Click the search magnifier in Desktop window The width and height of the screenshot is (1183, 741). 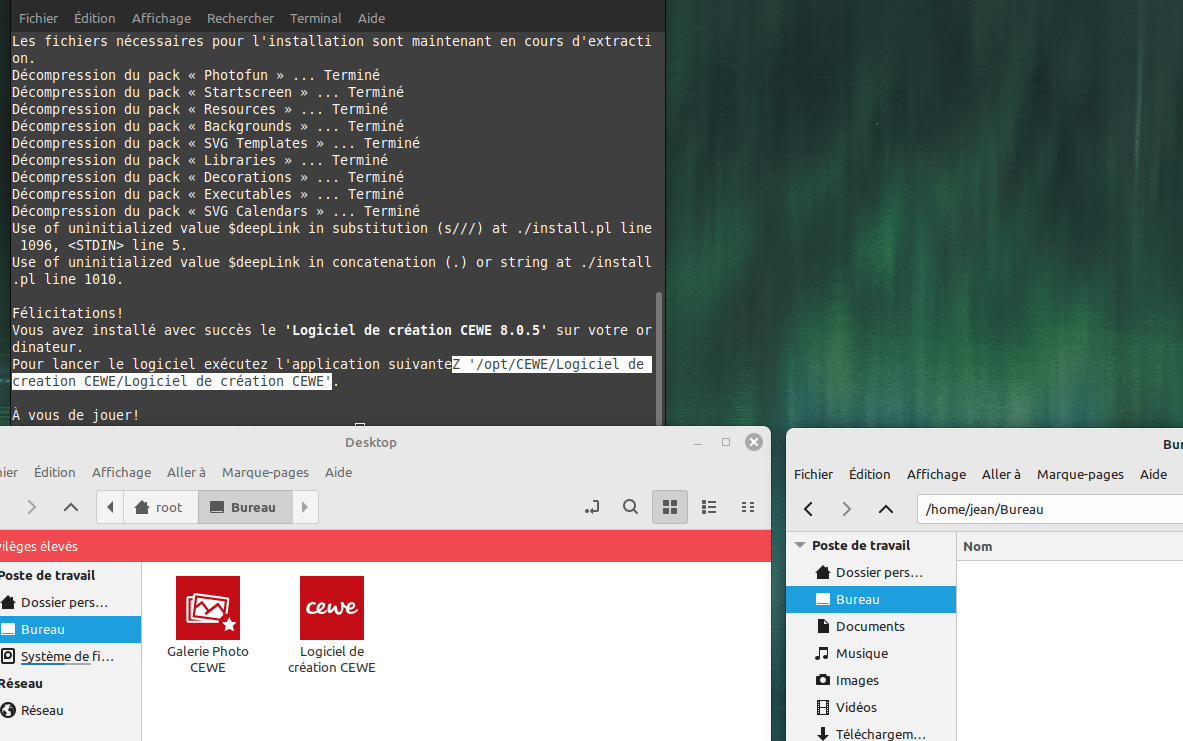630,507
